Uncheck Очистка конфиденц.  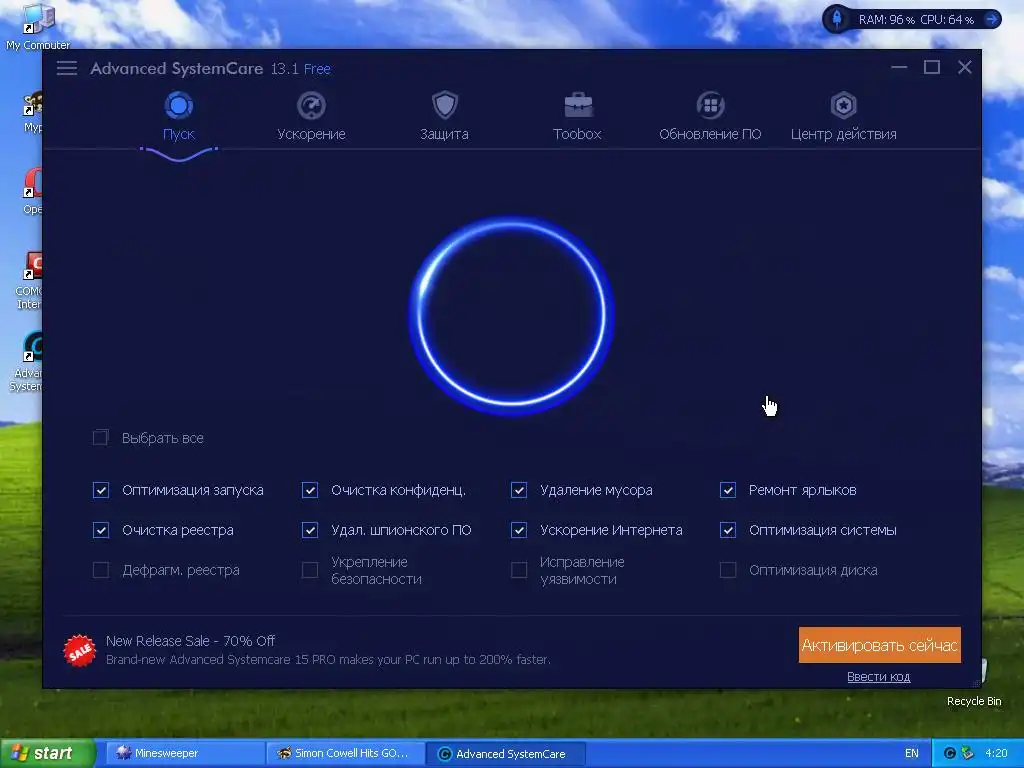(x=310, y=490)
